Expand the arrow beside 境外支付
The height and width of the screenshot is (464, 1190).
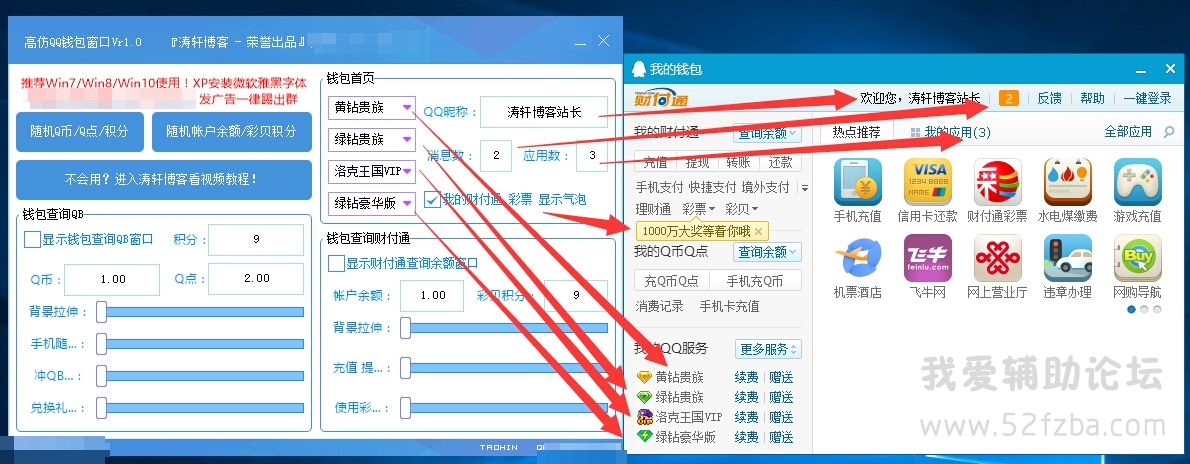[x=804, y=188]
